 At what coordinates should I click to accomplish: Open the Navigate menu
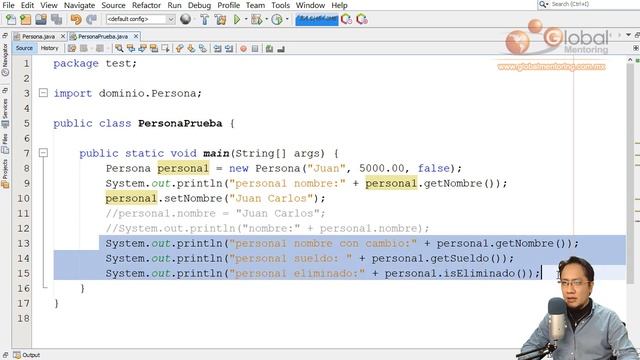point(79,5)
